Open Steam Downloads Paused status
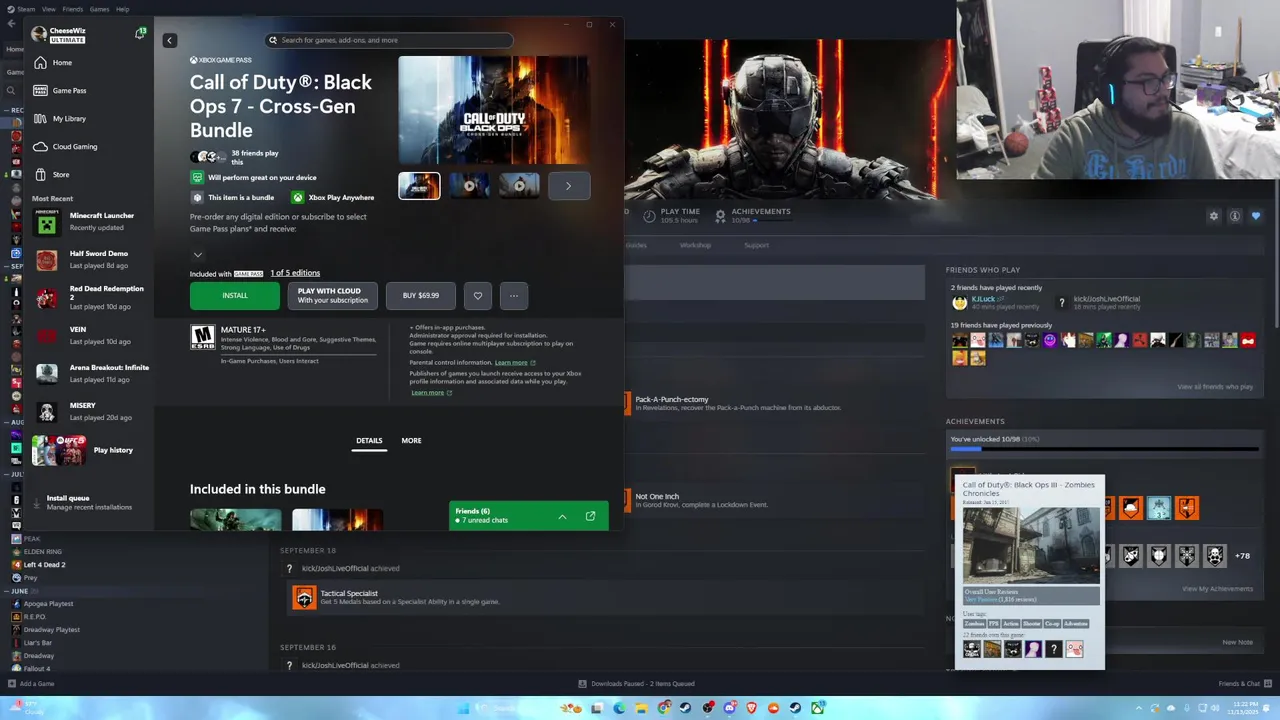Image resolution: width=1280 pixels, height=720 pixels. coord(636,684)
